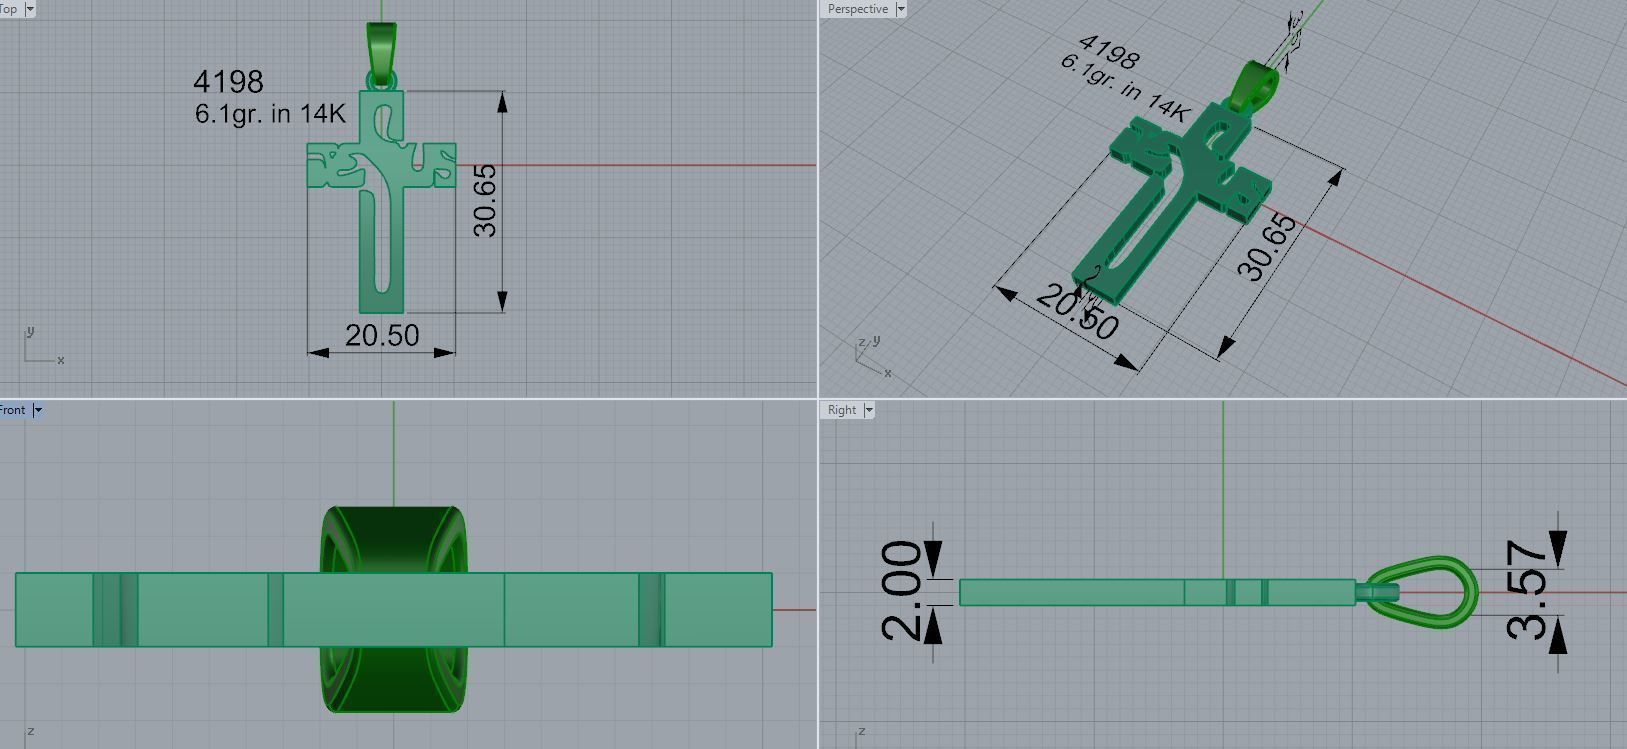Select "6.1gr. in 14K" annotation in Top view

click(x=270, y=114)
